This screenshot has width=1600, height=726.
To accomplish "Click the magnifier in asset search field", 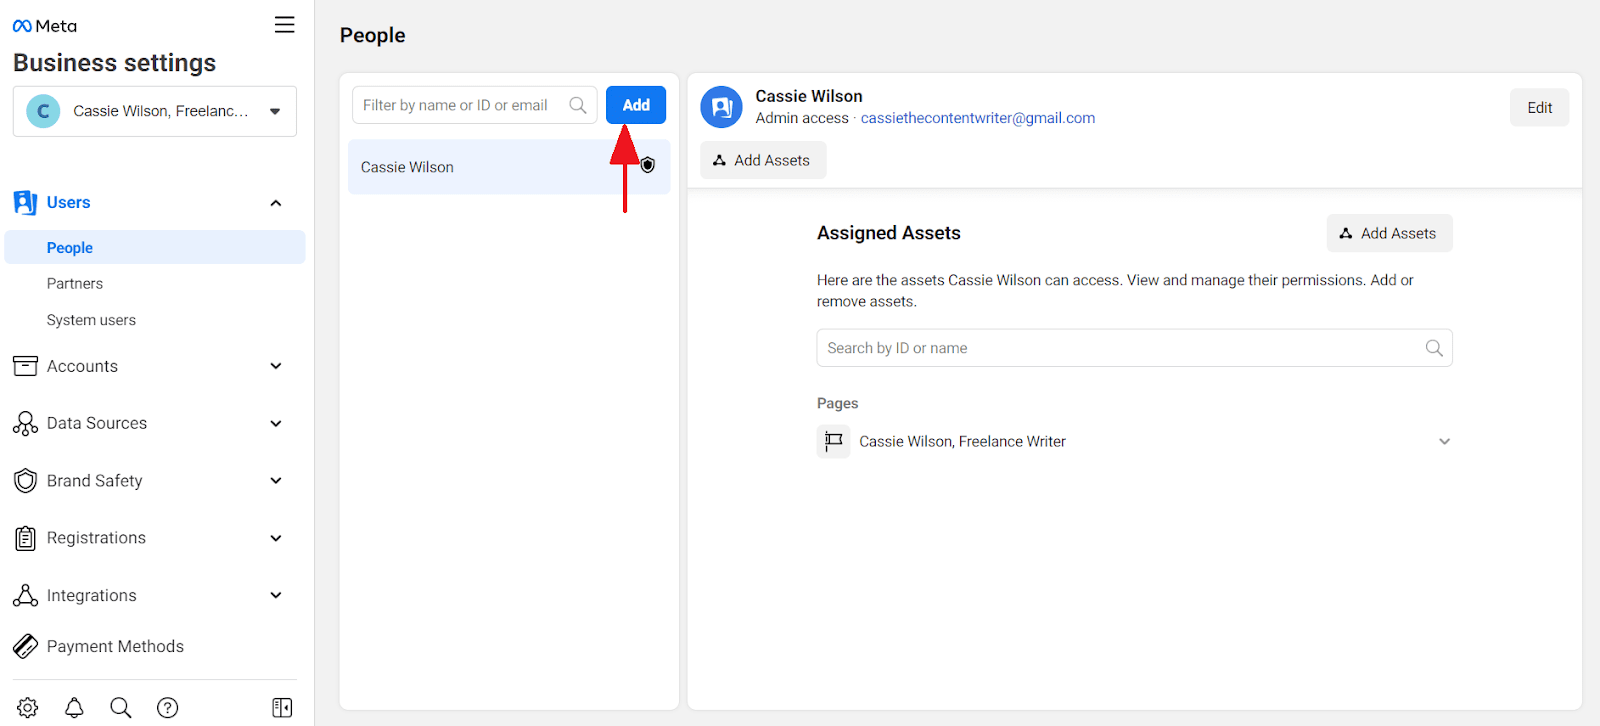I will pos(1434,348).
